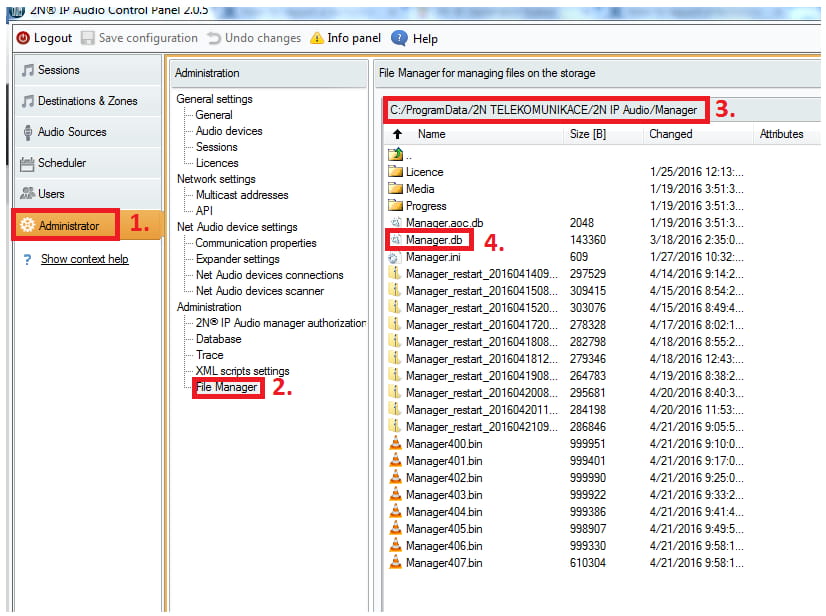Select Manager405.bin file name
Viewport: 826px width, 616px height.
[x=444, y=529]
